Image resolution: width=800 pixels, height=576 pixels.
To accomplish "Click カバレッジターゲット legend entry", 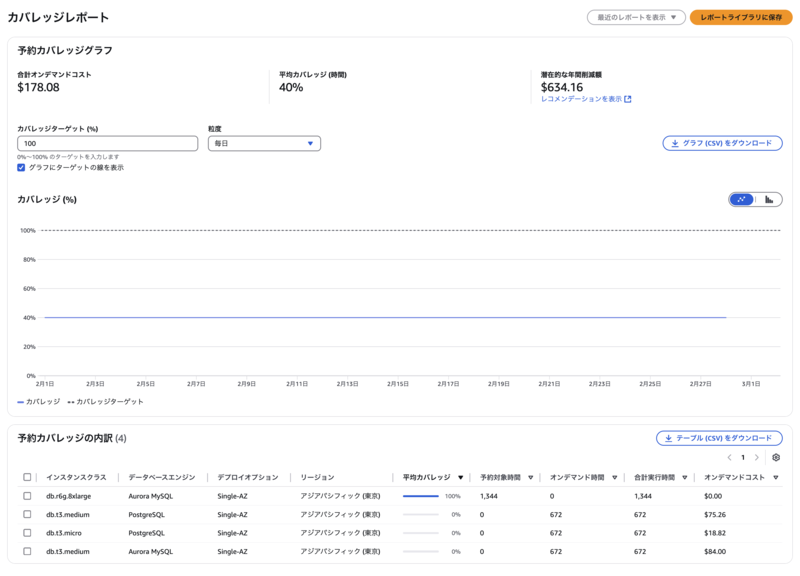I will click(106, 402).
